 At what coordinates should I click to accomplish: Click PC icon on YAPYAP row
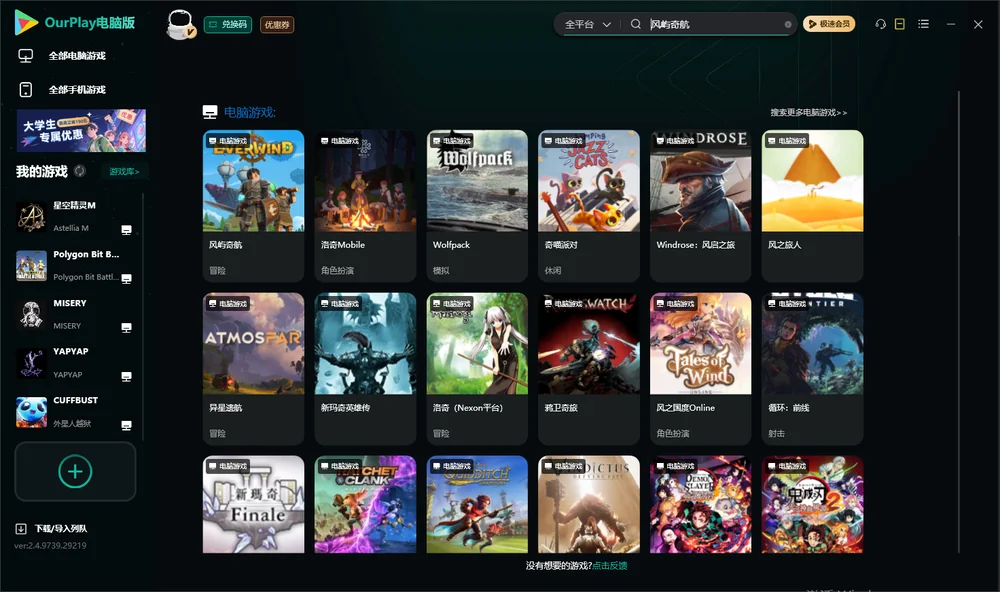point(126,376)
